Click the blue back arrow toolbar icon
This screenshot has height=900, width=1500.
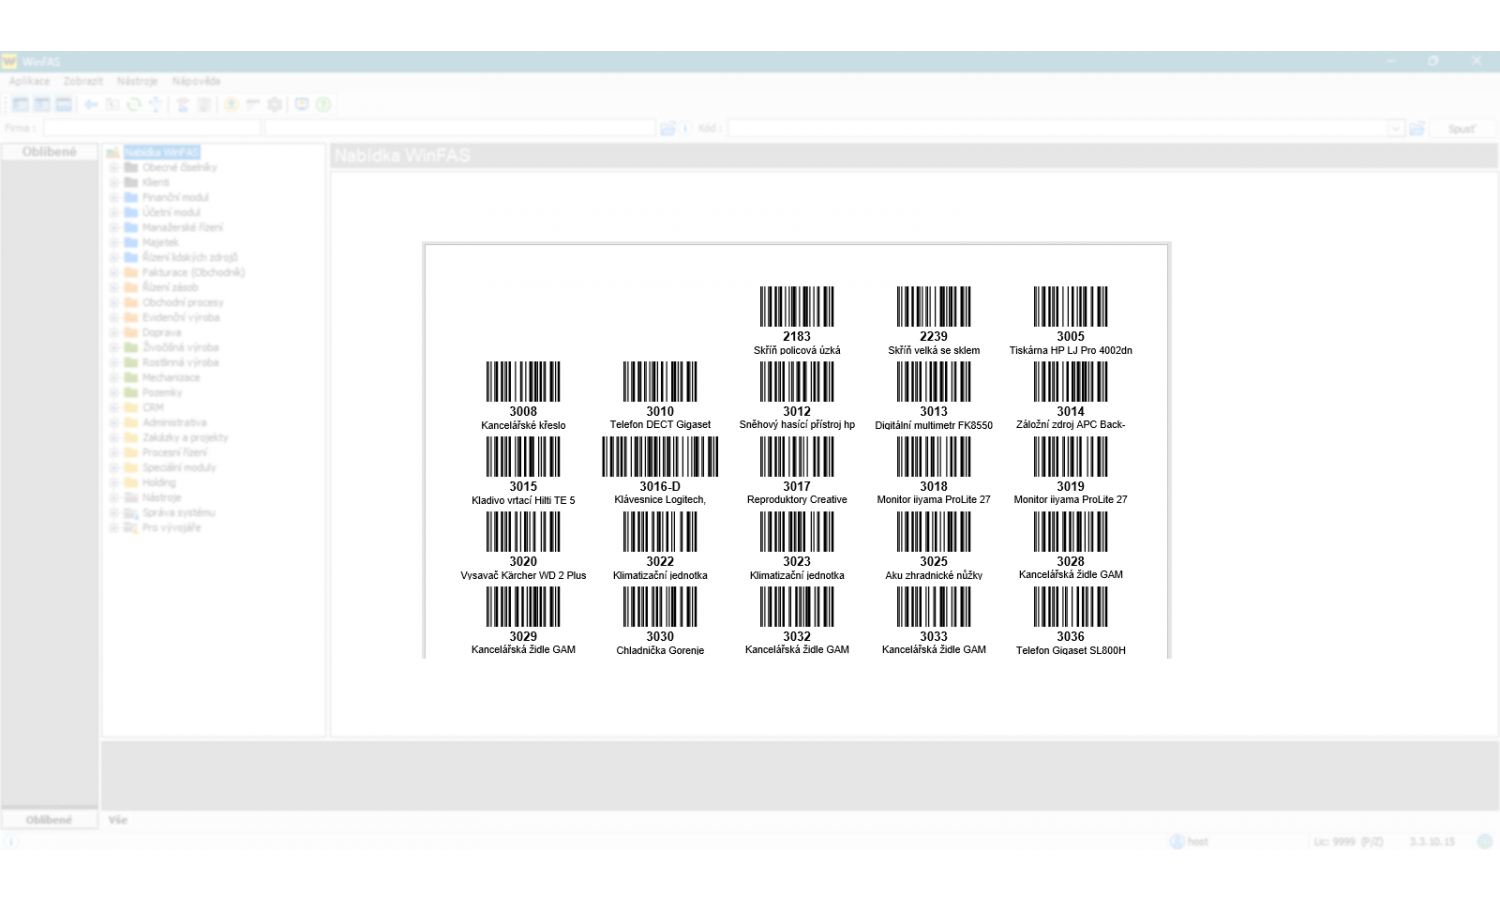[x=91, y=104]
